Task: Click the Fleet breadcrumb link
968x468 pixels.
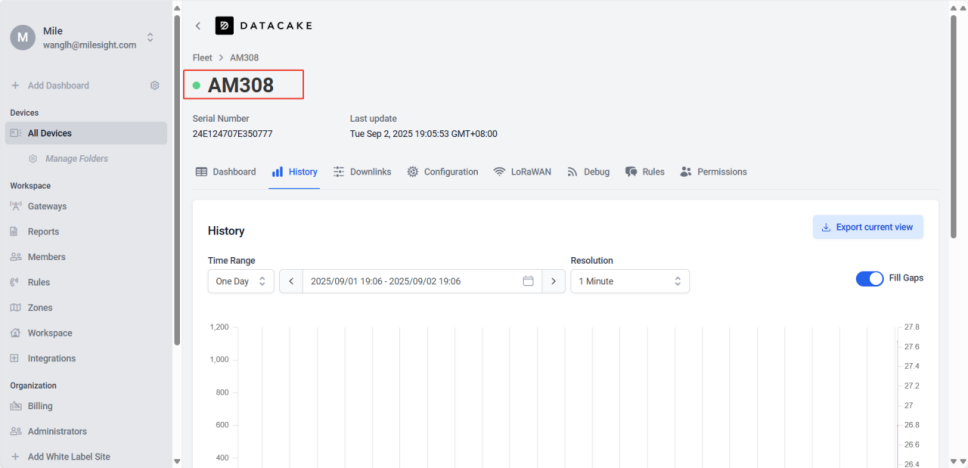Action: tap(202, 57)
